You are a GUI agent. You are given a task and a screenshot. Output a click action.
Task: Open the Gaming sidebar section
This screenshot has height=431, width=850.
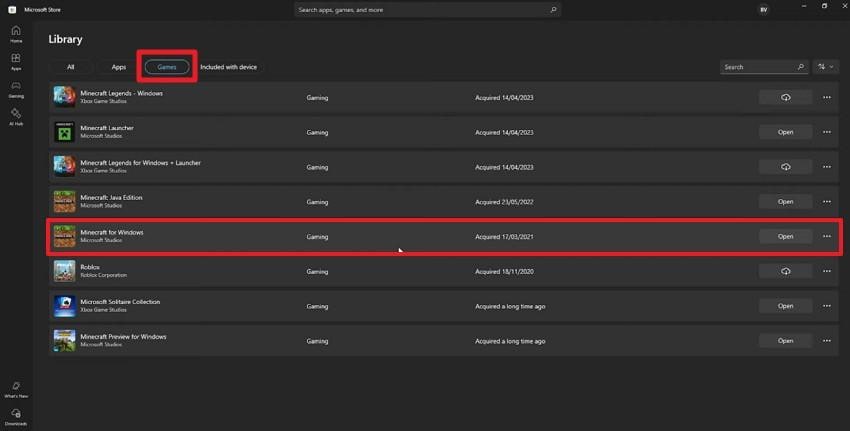(x=16, y=89)
